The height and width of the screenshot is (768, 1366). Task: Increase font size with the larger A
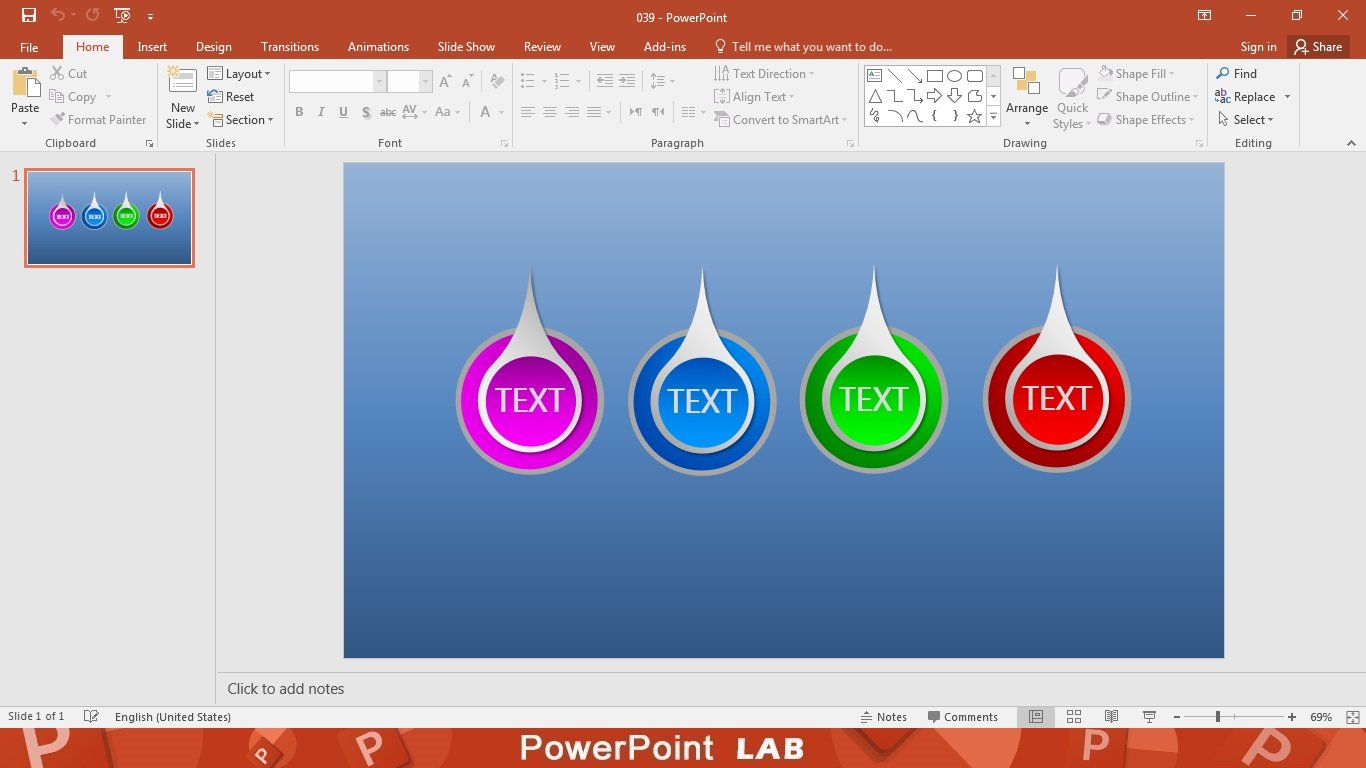pyautogui.click(x=445, y=82)
